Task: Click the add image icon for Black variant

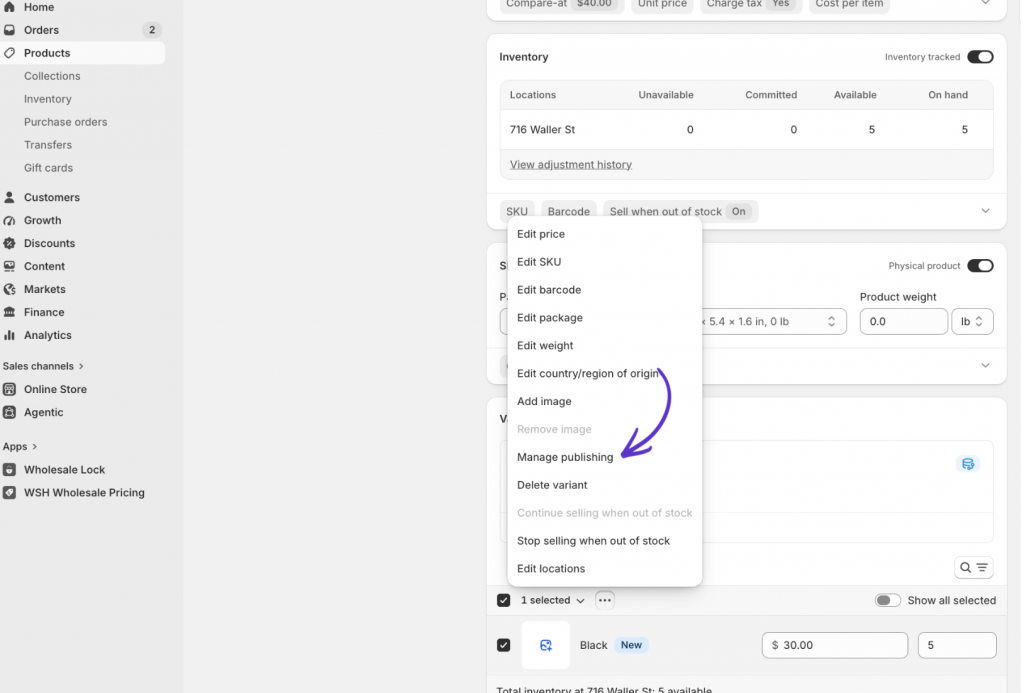Action: point(546,645)
